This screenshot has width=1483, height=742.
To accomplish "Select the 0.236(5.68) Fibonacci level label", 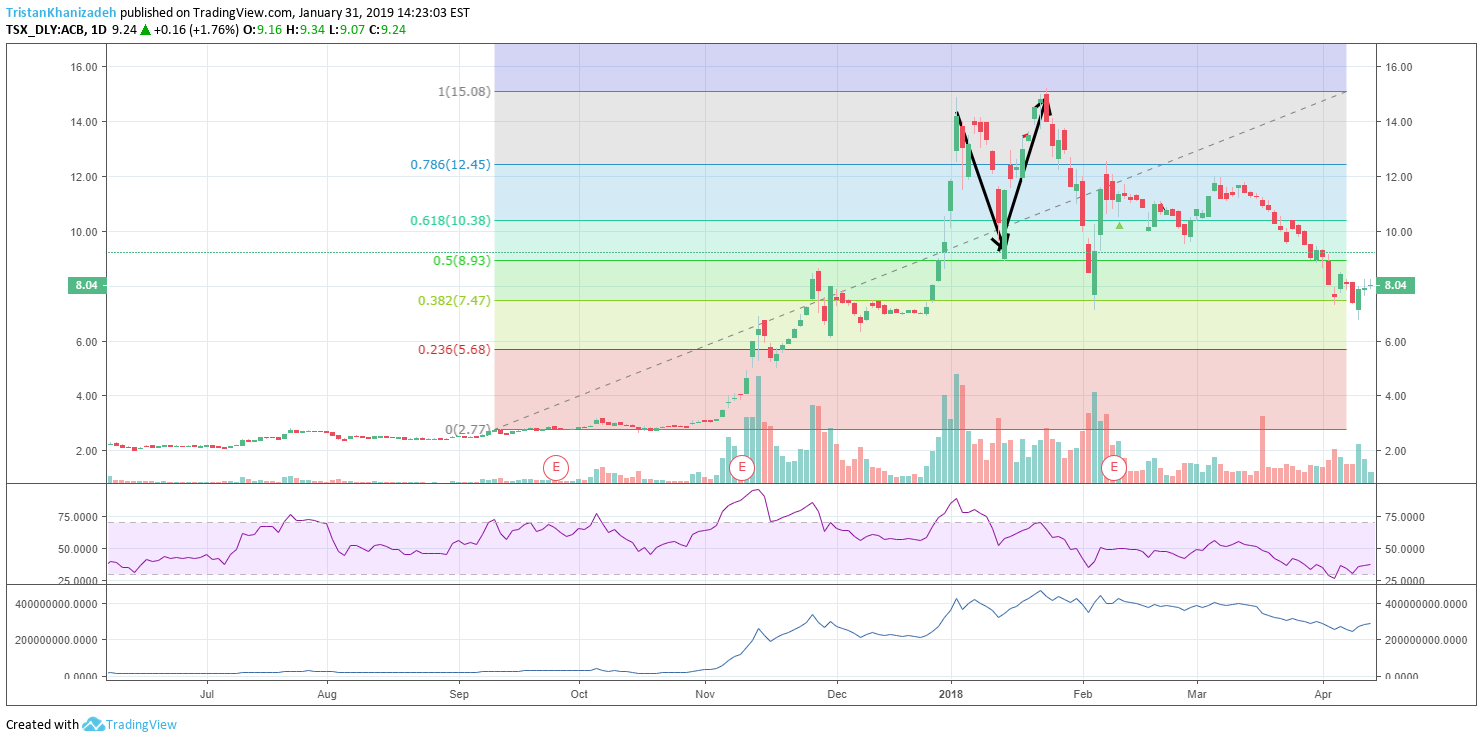I will coord(454,349).
